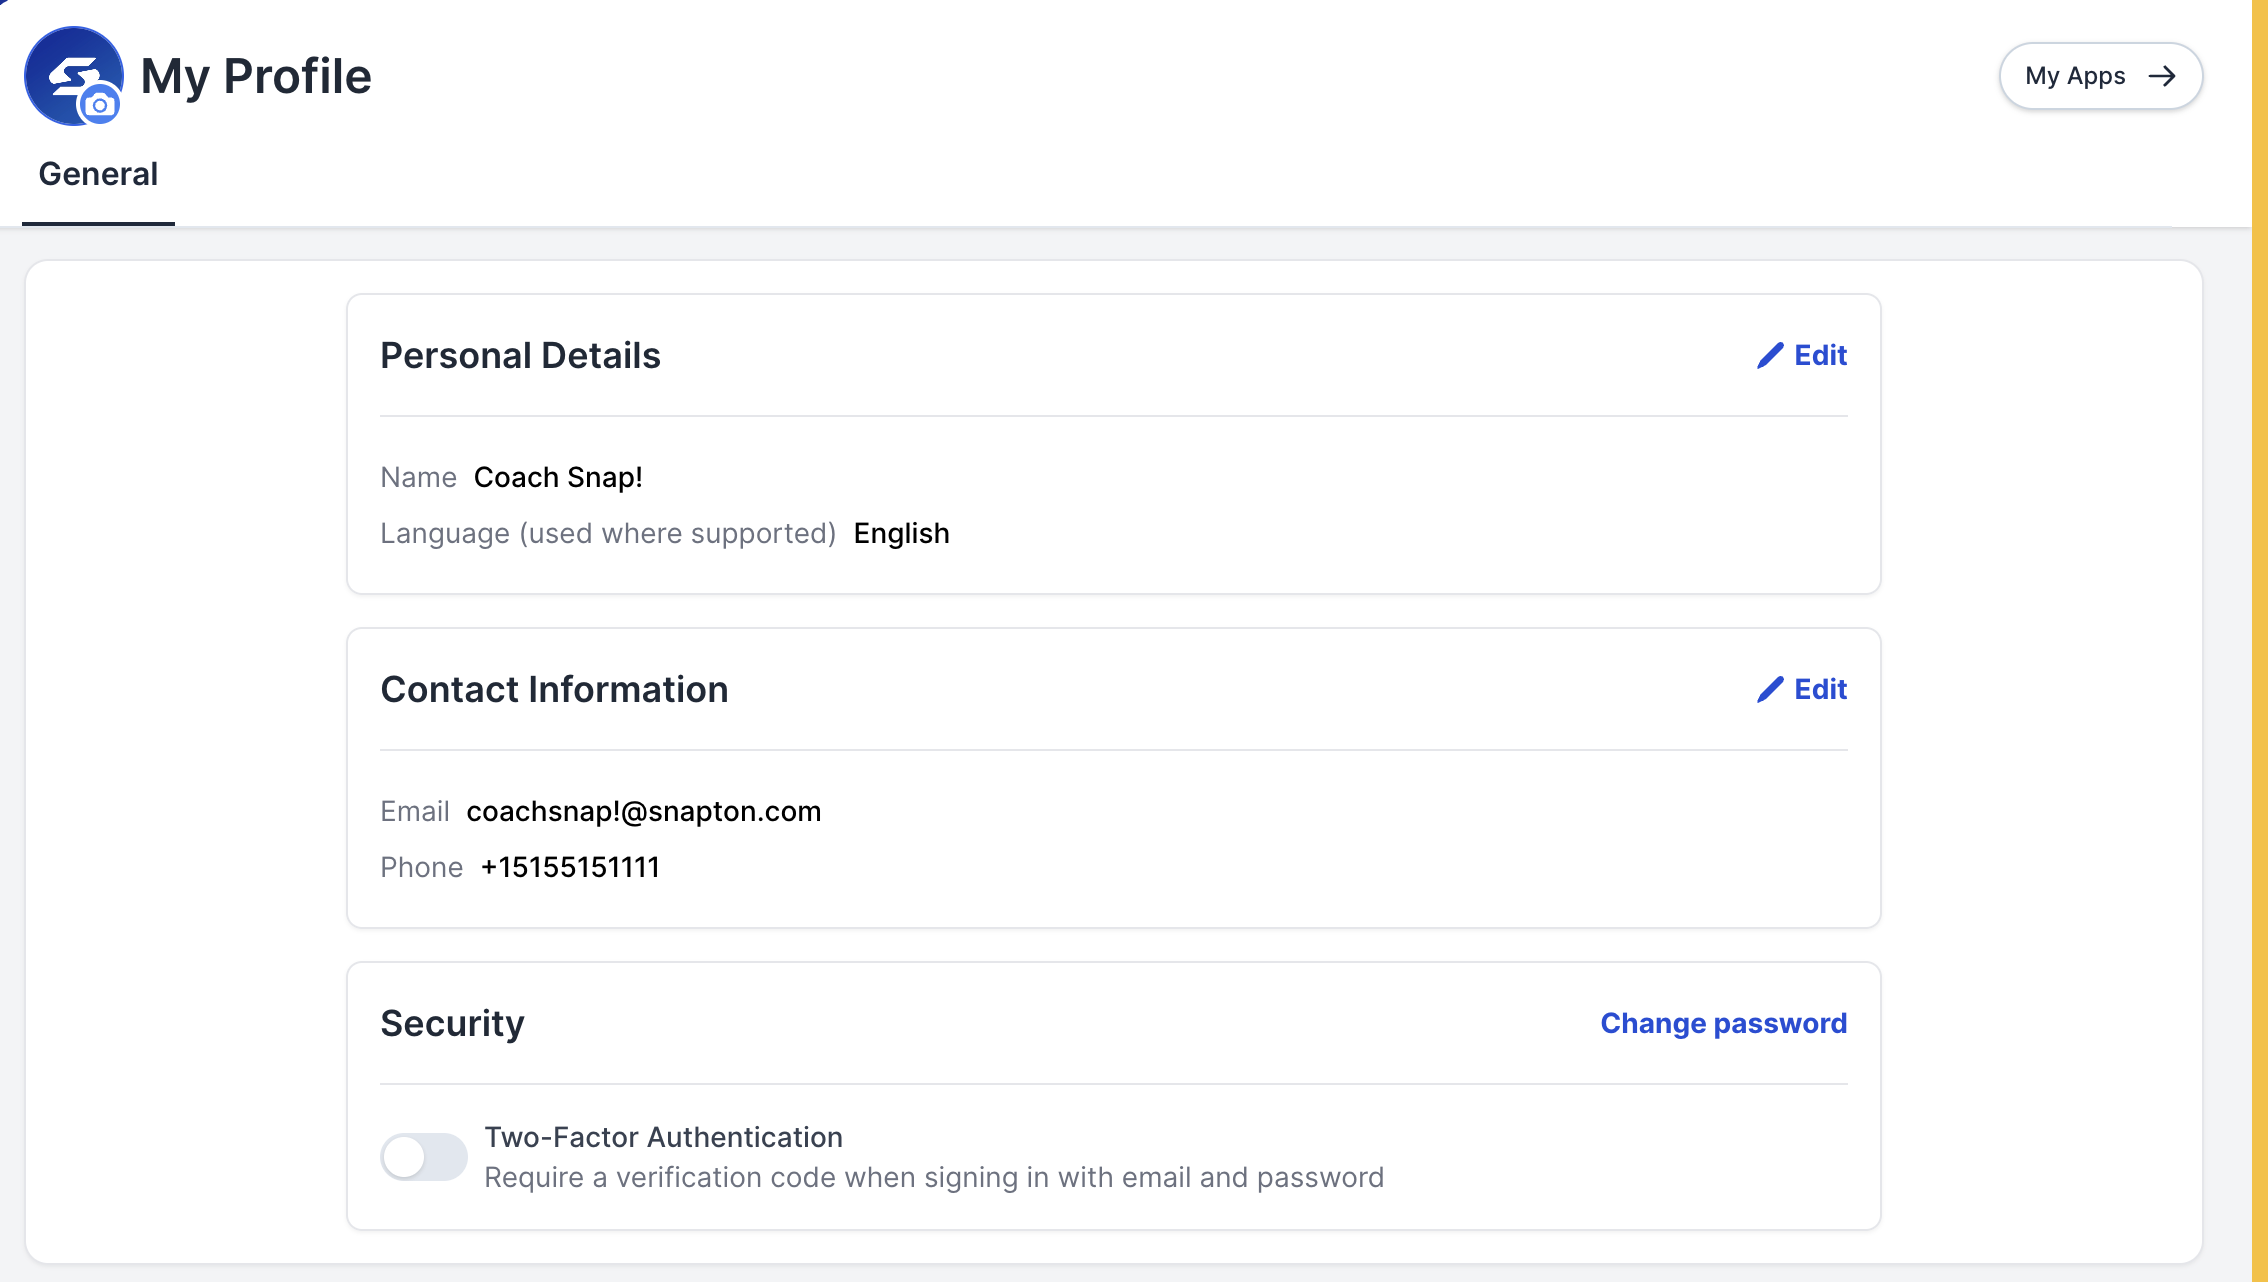Viewport: 2268px width, 1282px height.
Task: Click the Contact Information heading
Action: 554,689
